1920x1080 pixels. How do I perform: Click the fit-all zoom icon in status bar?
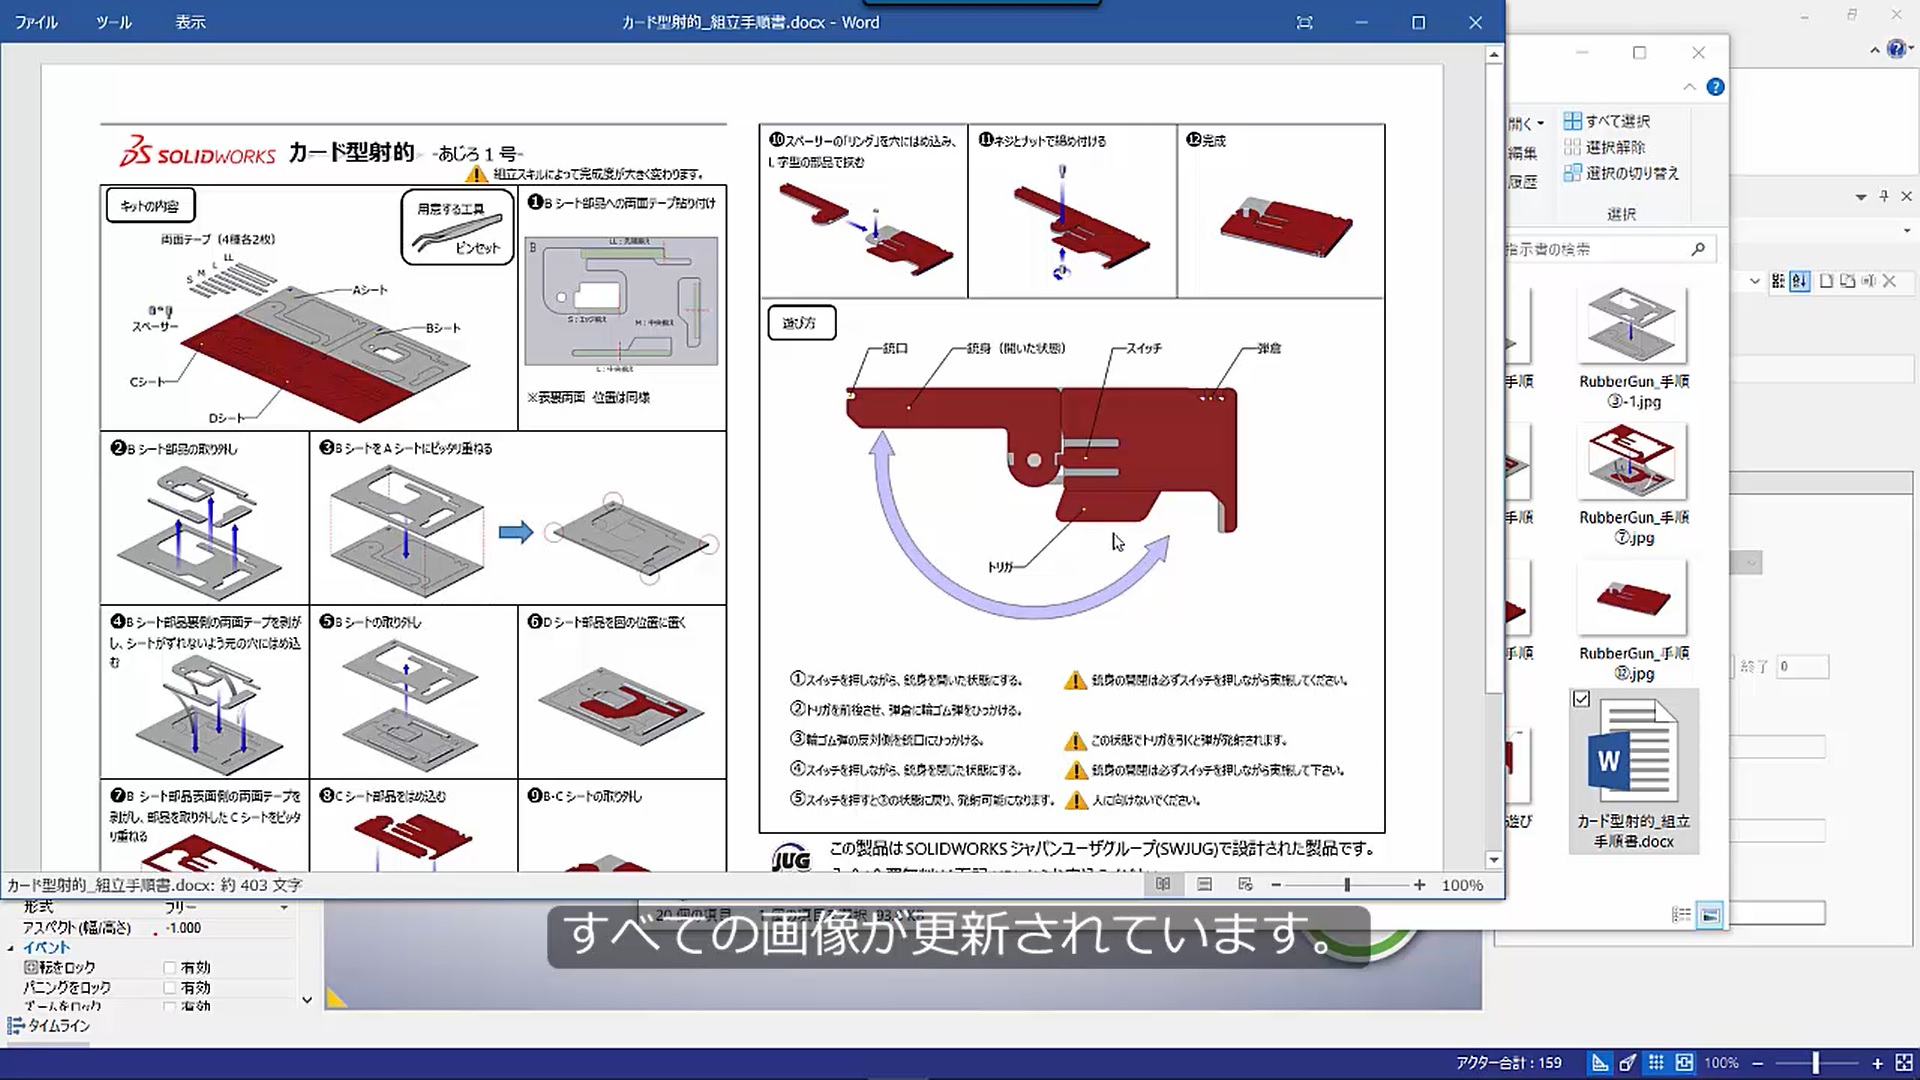point(1904,1063)
